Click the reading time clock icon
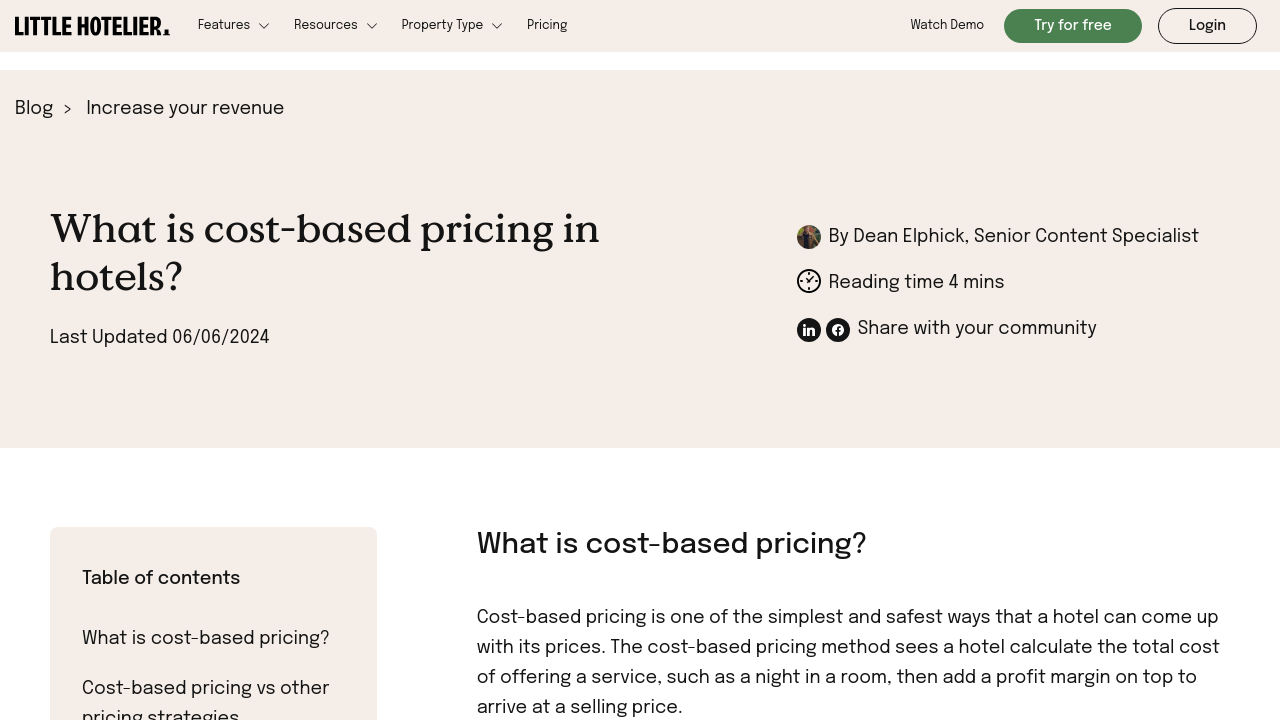Screen dimensions: 1280x720 (808, 282)
